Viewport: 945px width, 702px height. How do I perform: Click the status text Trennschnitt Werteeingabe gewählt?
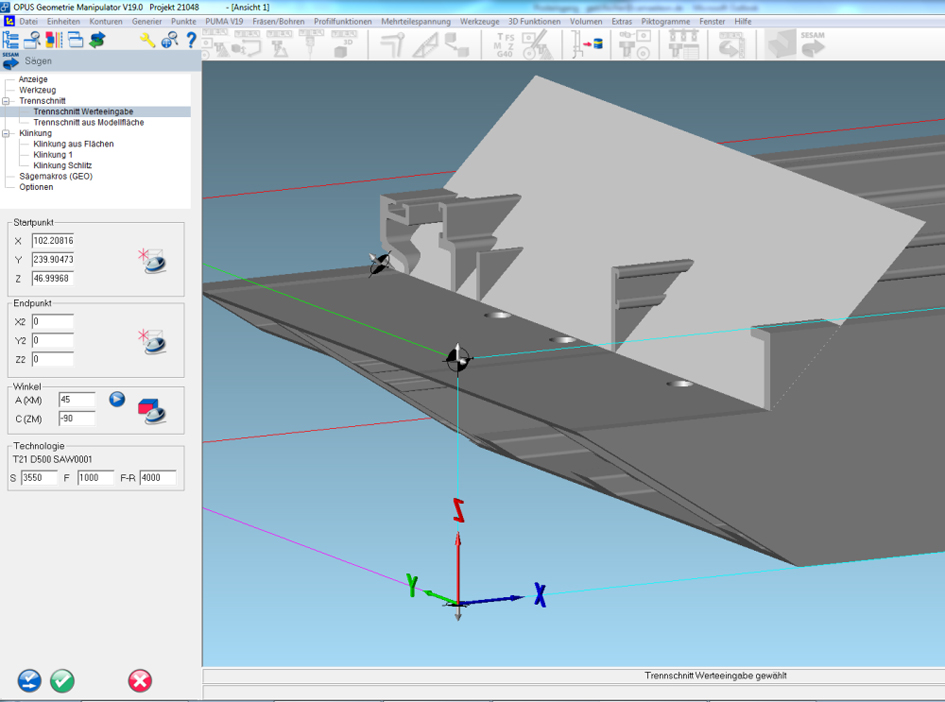(x=715, y=675)
